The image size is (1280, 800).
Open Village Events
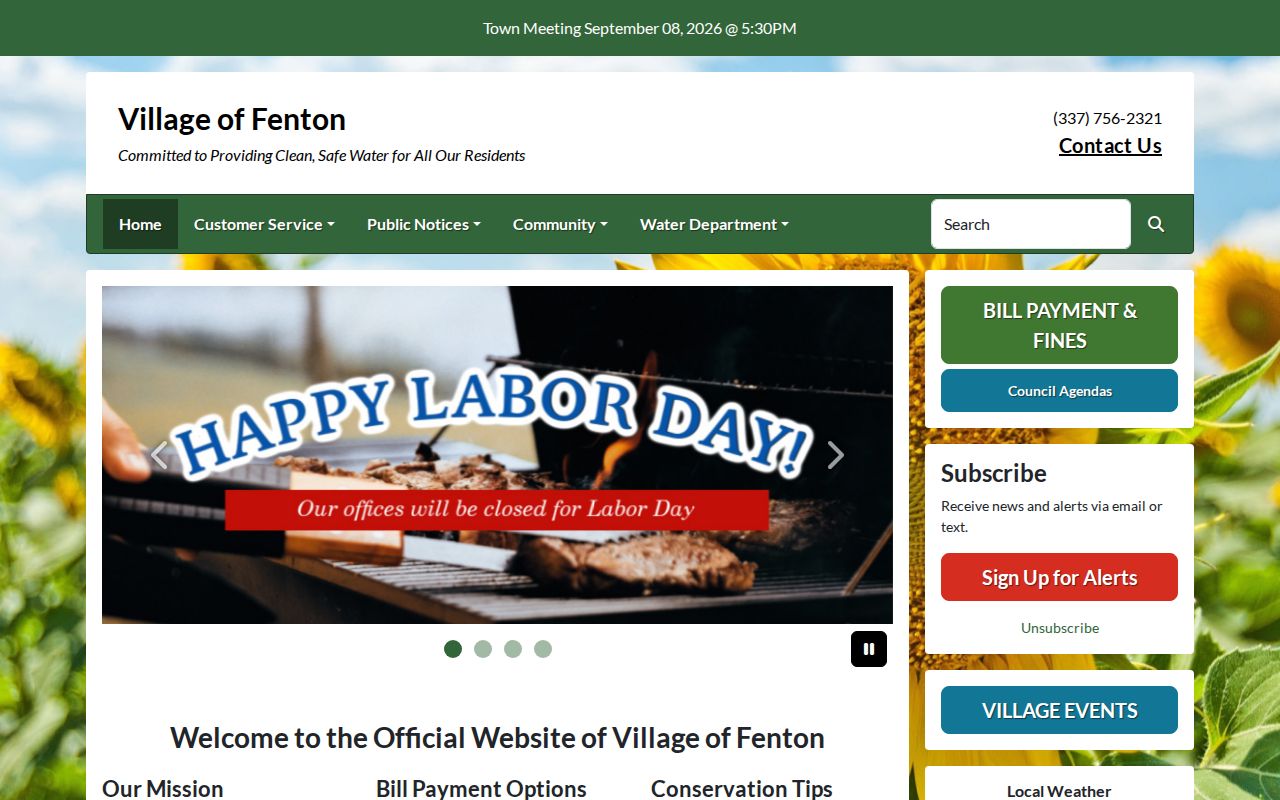click(1059, 710)
